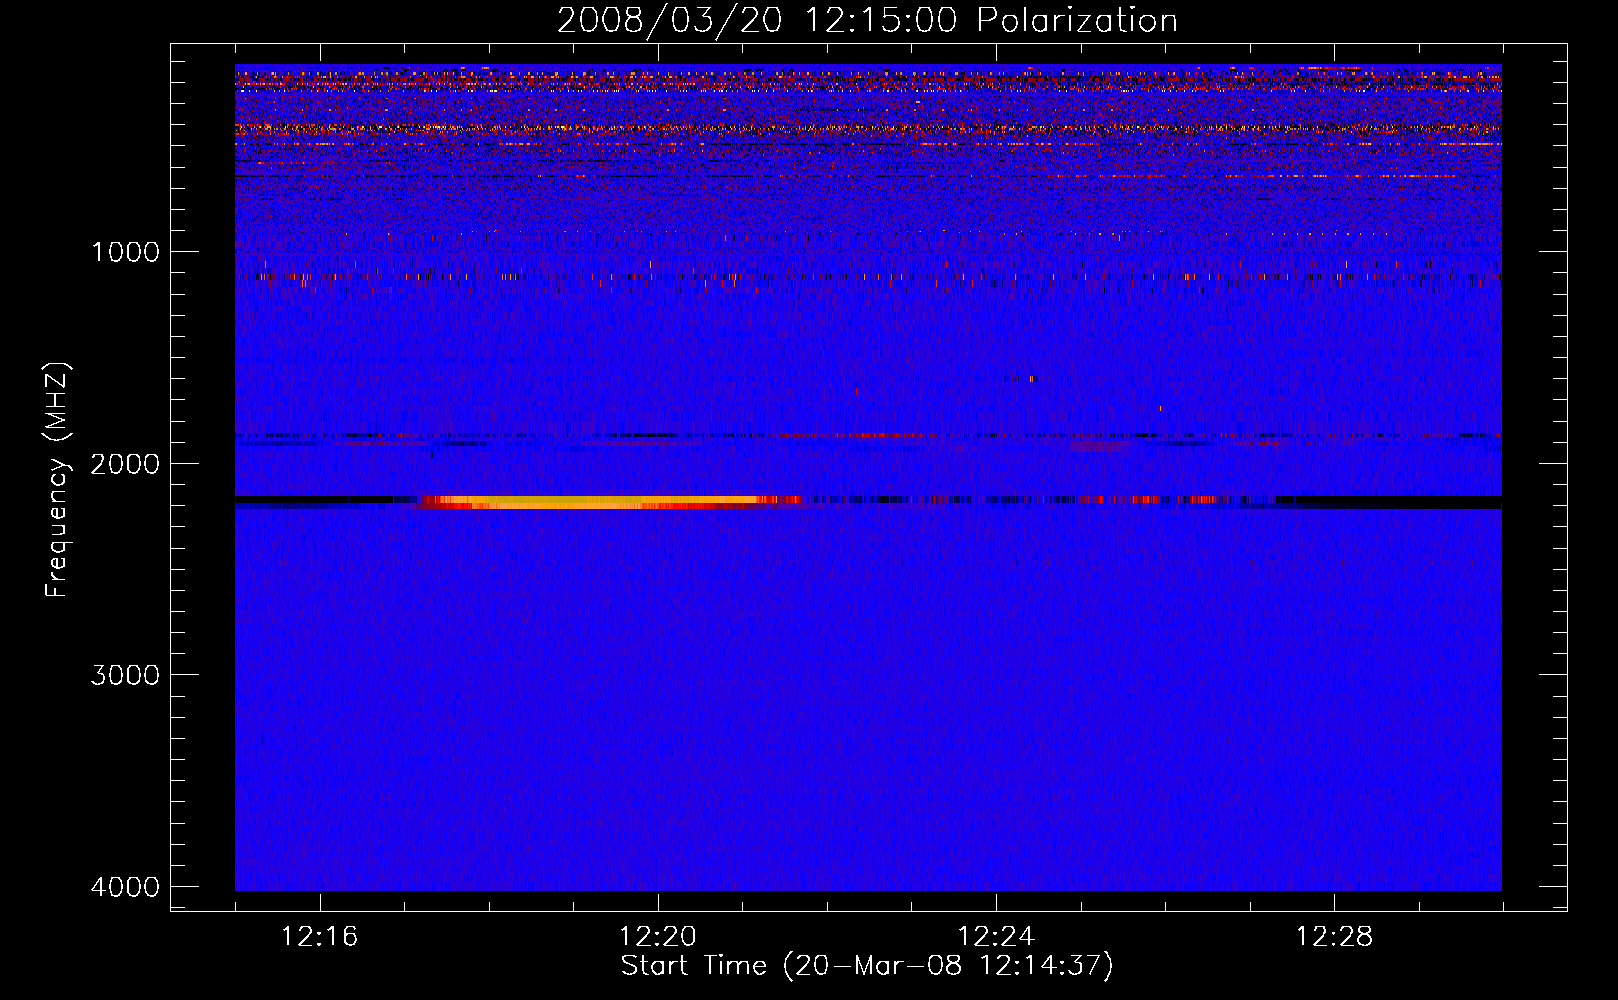Click the "Start Time (20-Mar-08 12:14:37)" axis label
This screenshot has height=1000, width=1618.
pyautogui.click(x=867, y=966)
